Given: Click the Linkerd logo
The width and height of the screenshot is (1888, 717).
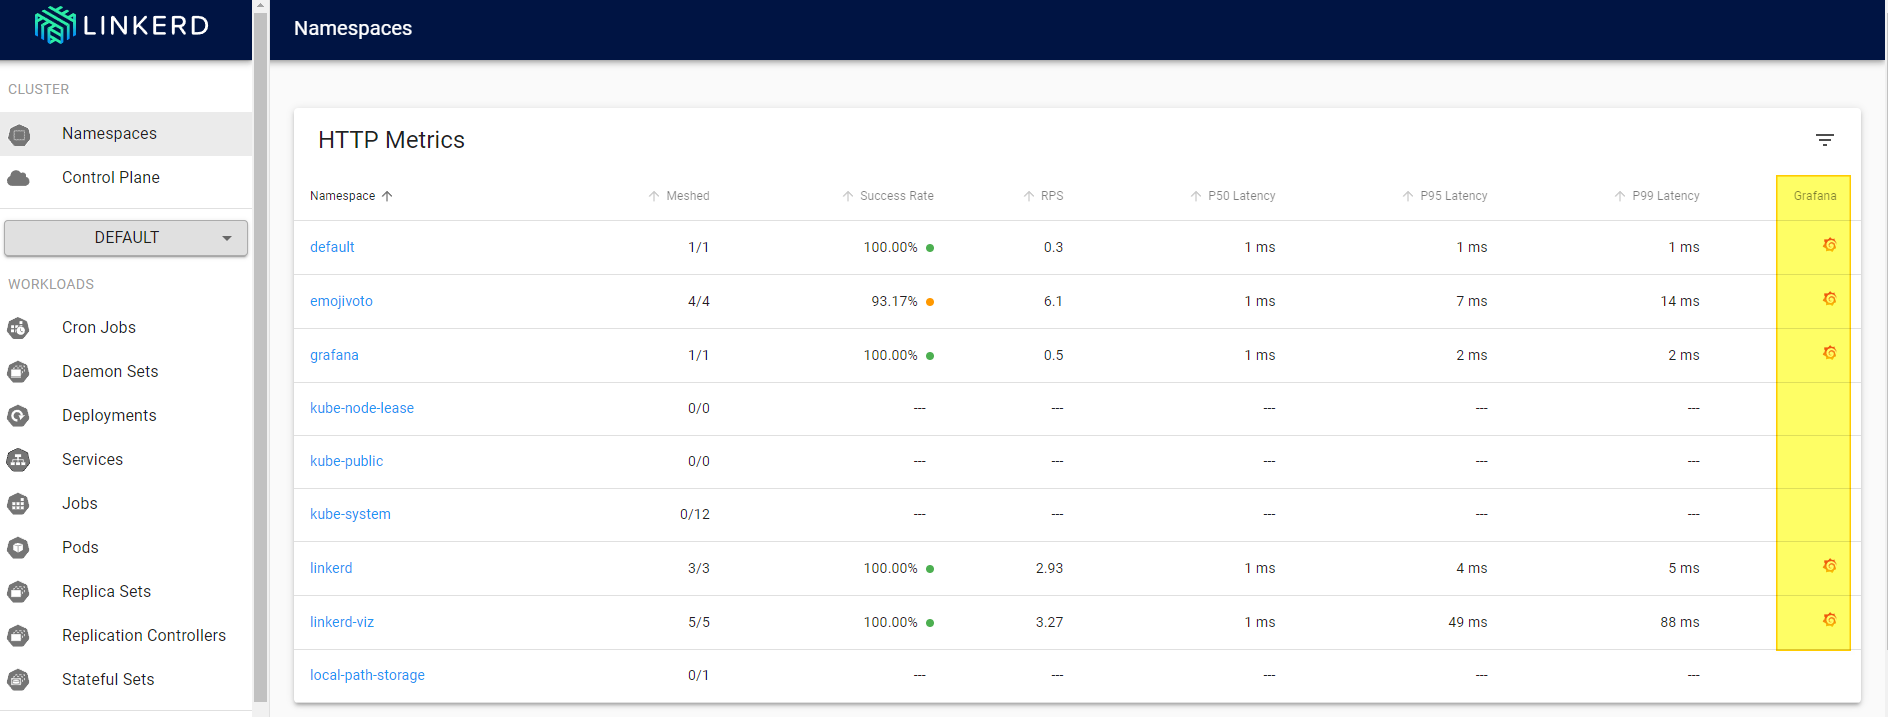Looking at the screenshot, I should coord(121,25).
